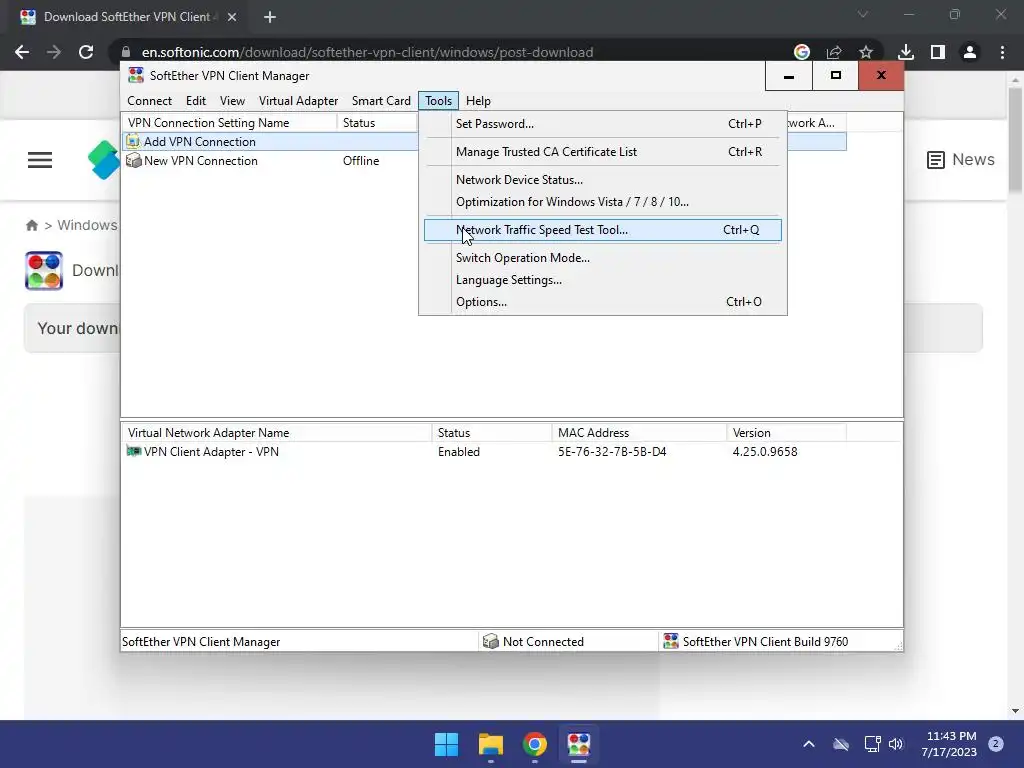Viewport: 1024px width, 768px height.
Task: Select version text 4.25.0.9658
Action: pyautogui.click(x=765, y=452)
